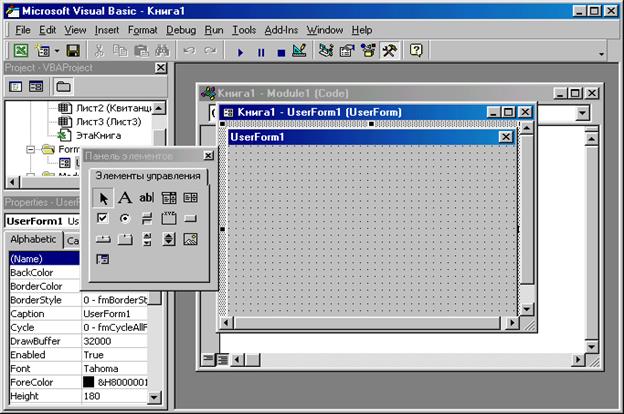624x414 pixels.
Task: Select the ScrollBar control tool
Action: pyautogui.click(x=147, y=239)
